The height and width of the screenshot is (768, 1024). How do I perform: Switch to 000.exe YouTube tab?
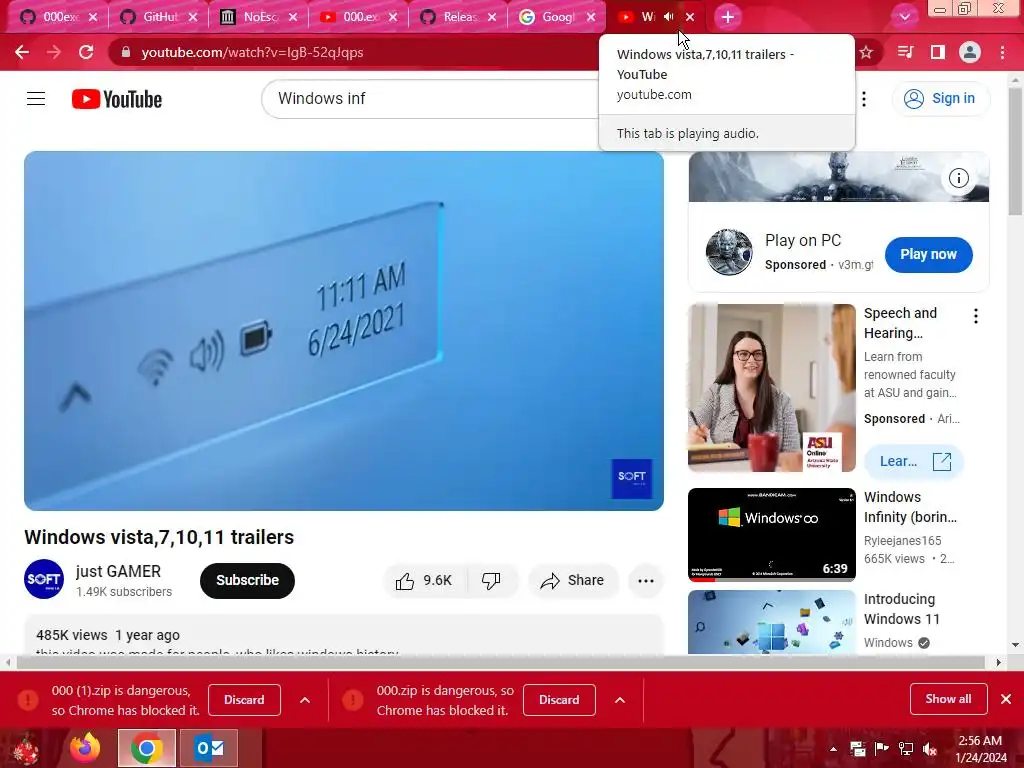[x=359, y=17]
